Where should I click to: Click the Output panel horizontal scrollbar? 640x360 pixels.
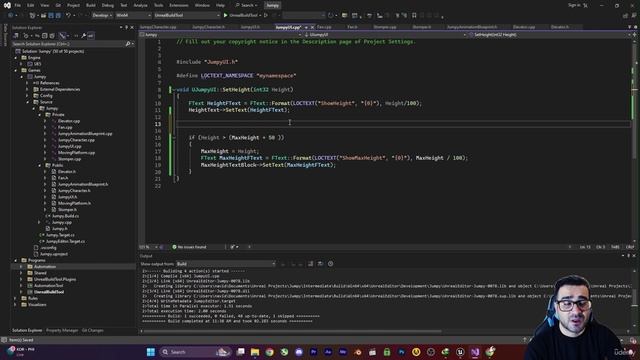coord(292,331)
